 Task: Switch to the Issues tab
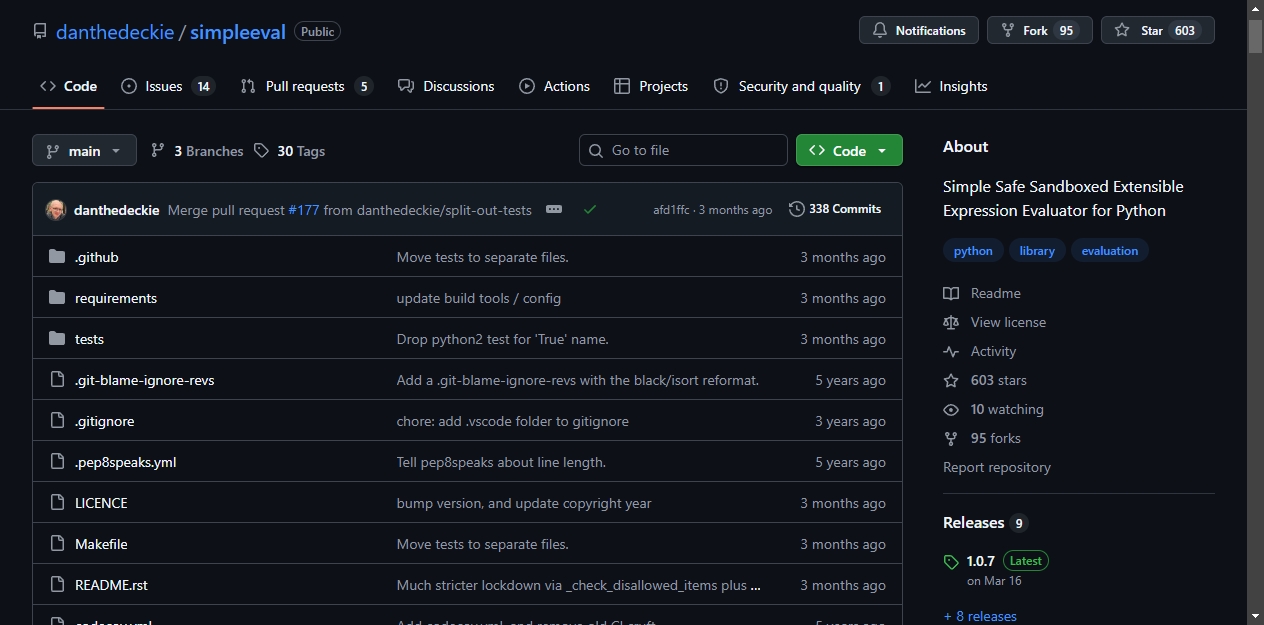[167, 86]
